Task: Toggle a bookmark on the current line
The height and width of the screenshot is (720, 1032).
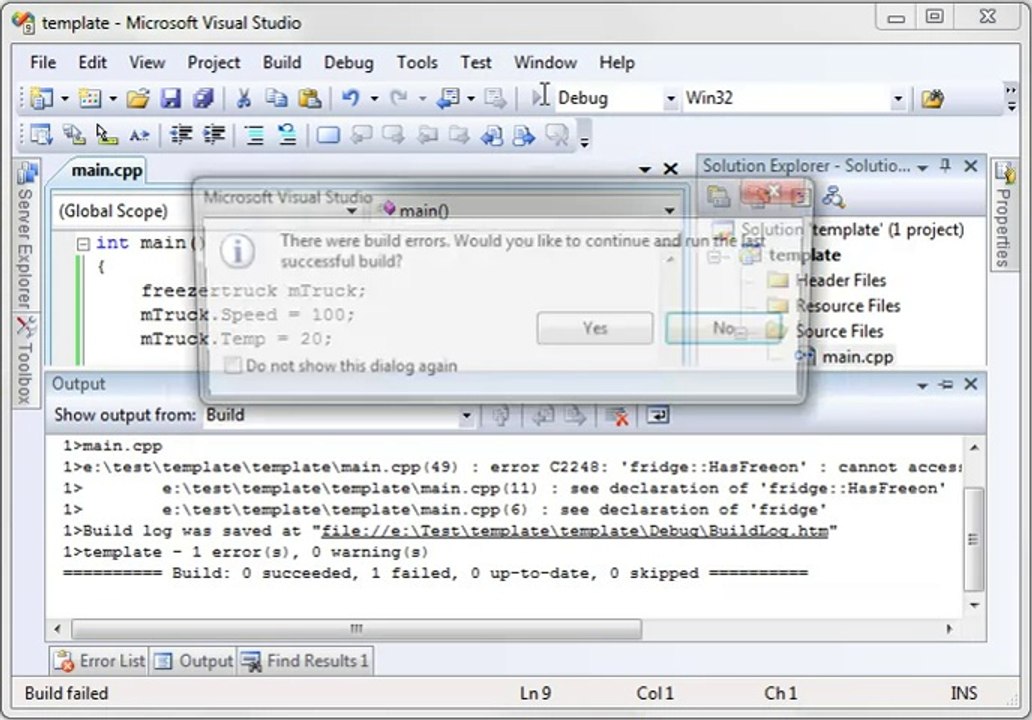Action: [328, 136]
